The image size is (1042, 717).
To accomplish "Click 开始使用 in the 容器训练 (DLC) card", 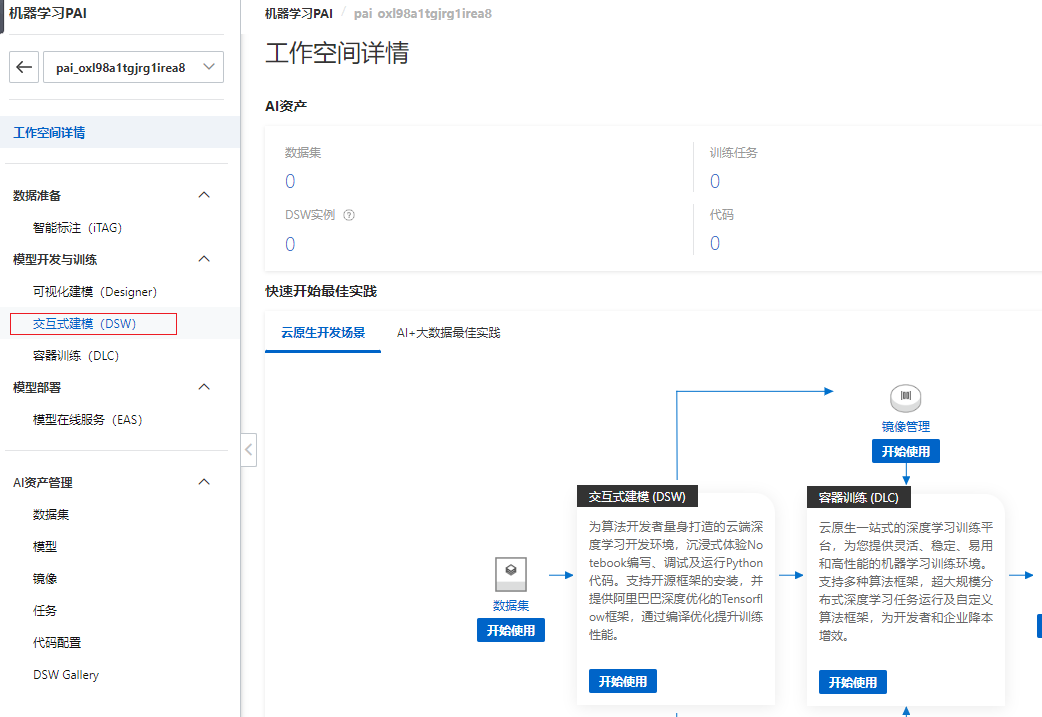I will coord(853,683).
